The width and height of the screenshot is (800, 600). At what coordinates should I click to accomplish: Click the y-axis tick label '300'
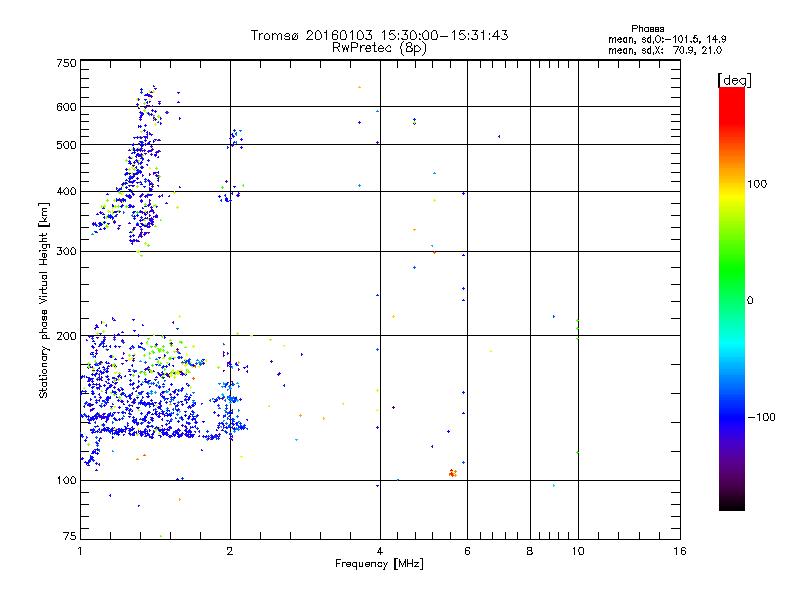coord(66,252)
